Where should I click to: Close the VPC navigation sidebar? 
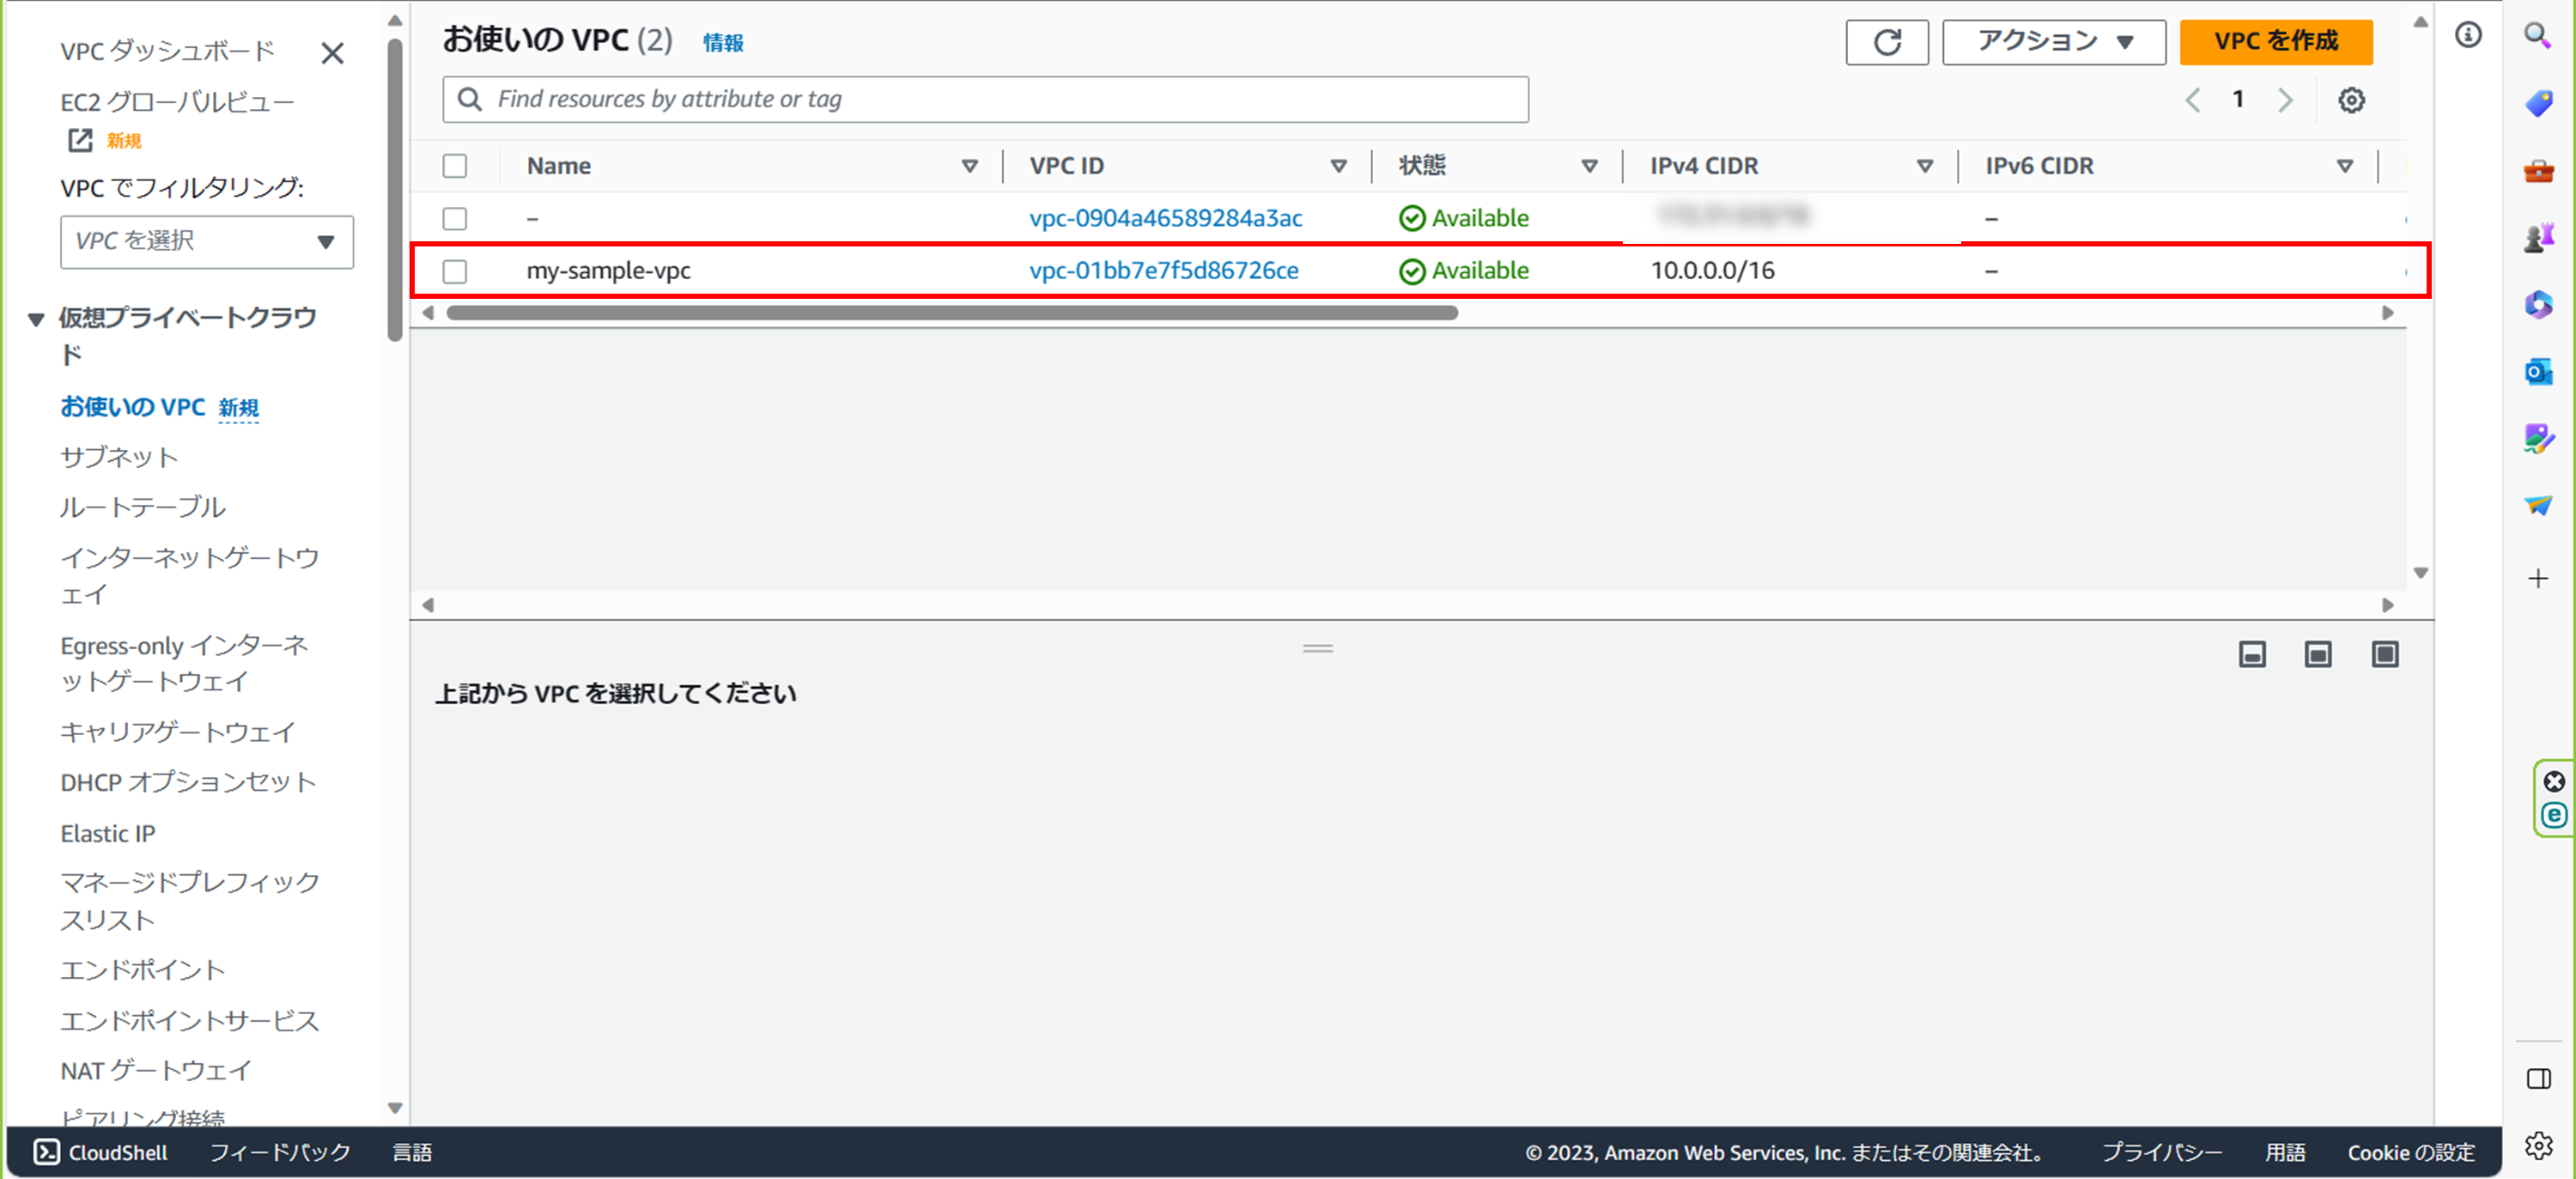tap(332, 53)
